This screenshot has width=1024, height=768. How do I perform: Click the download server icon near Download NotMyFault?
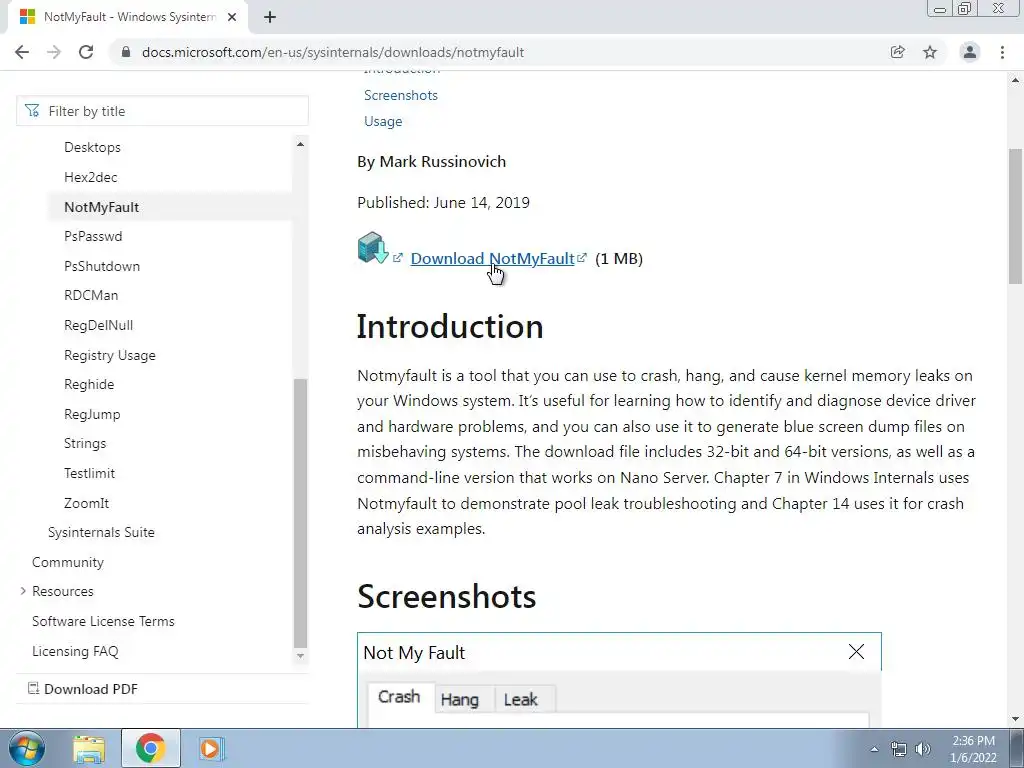(373, 248)
